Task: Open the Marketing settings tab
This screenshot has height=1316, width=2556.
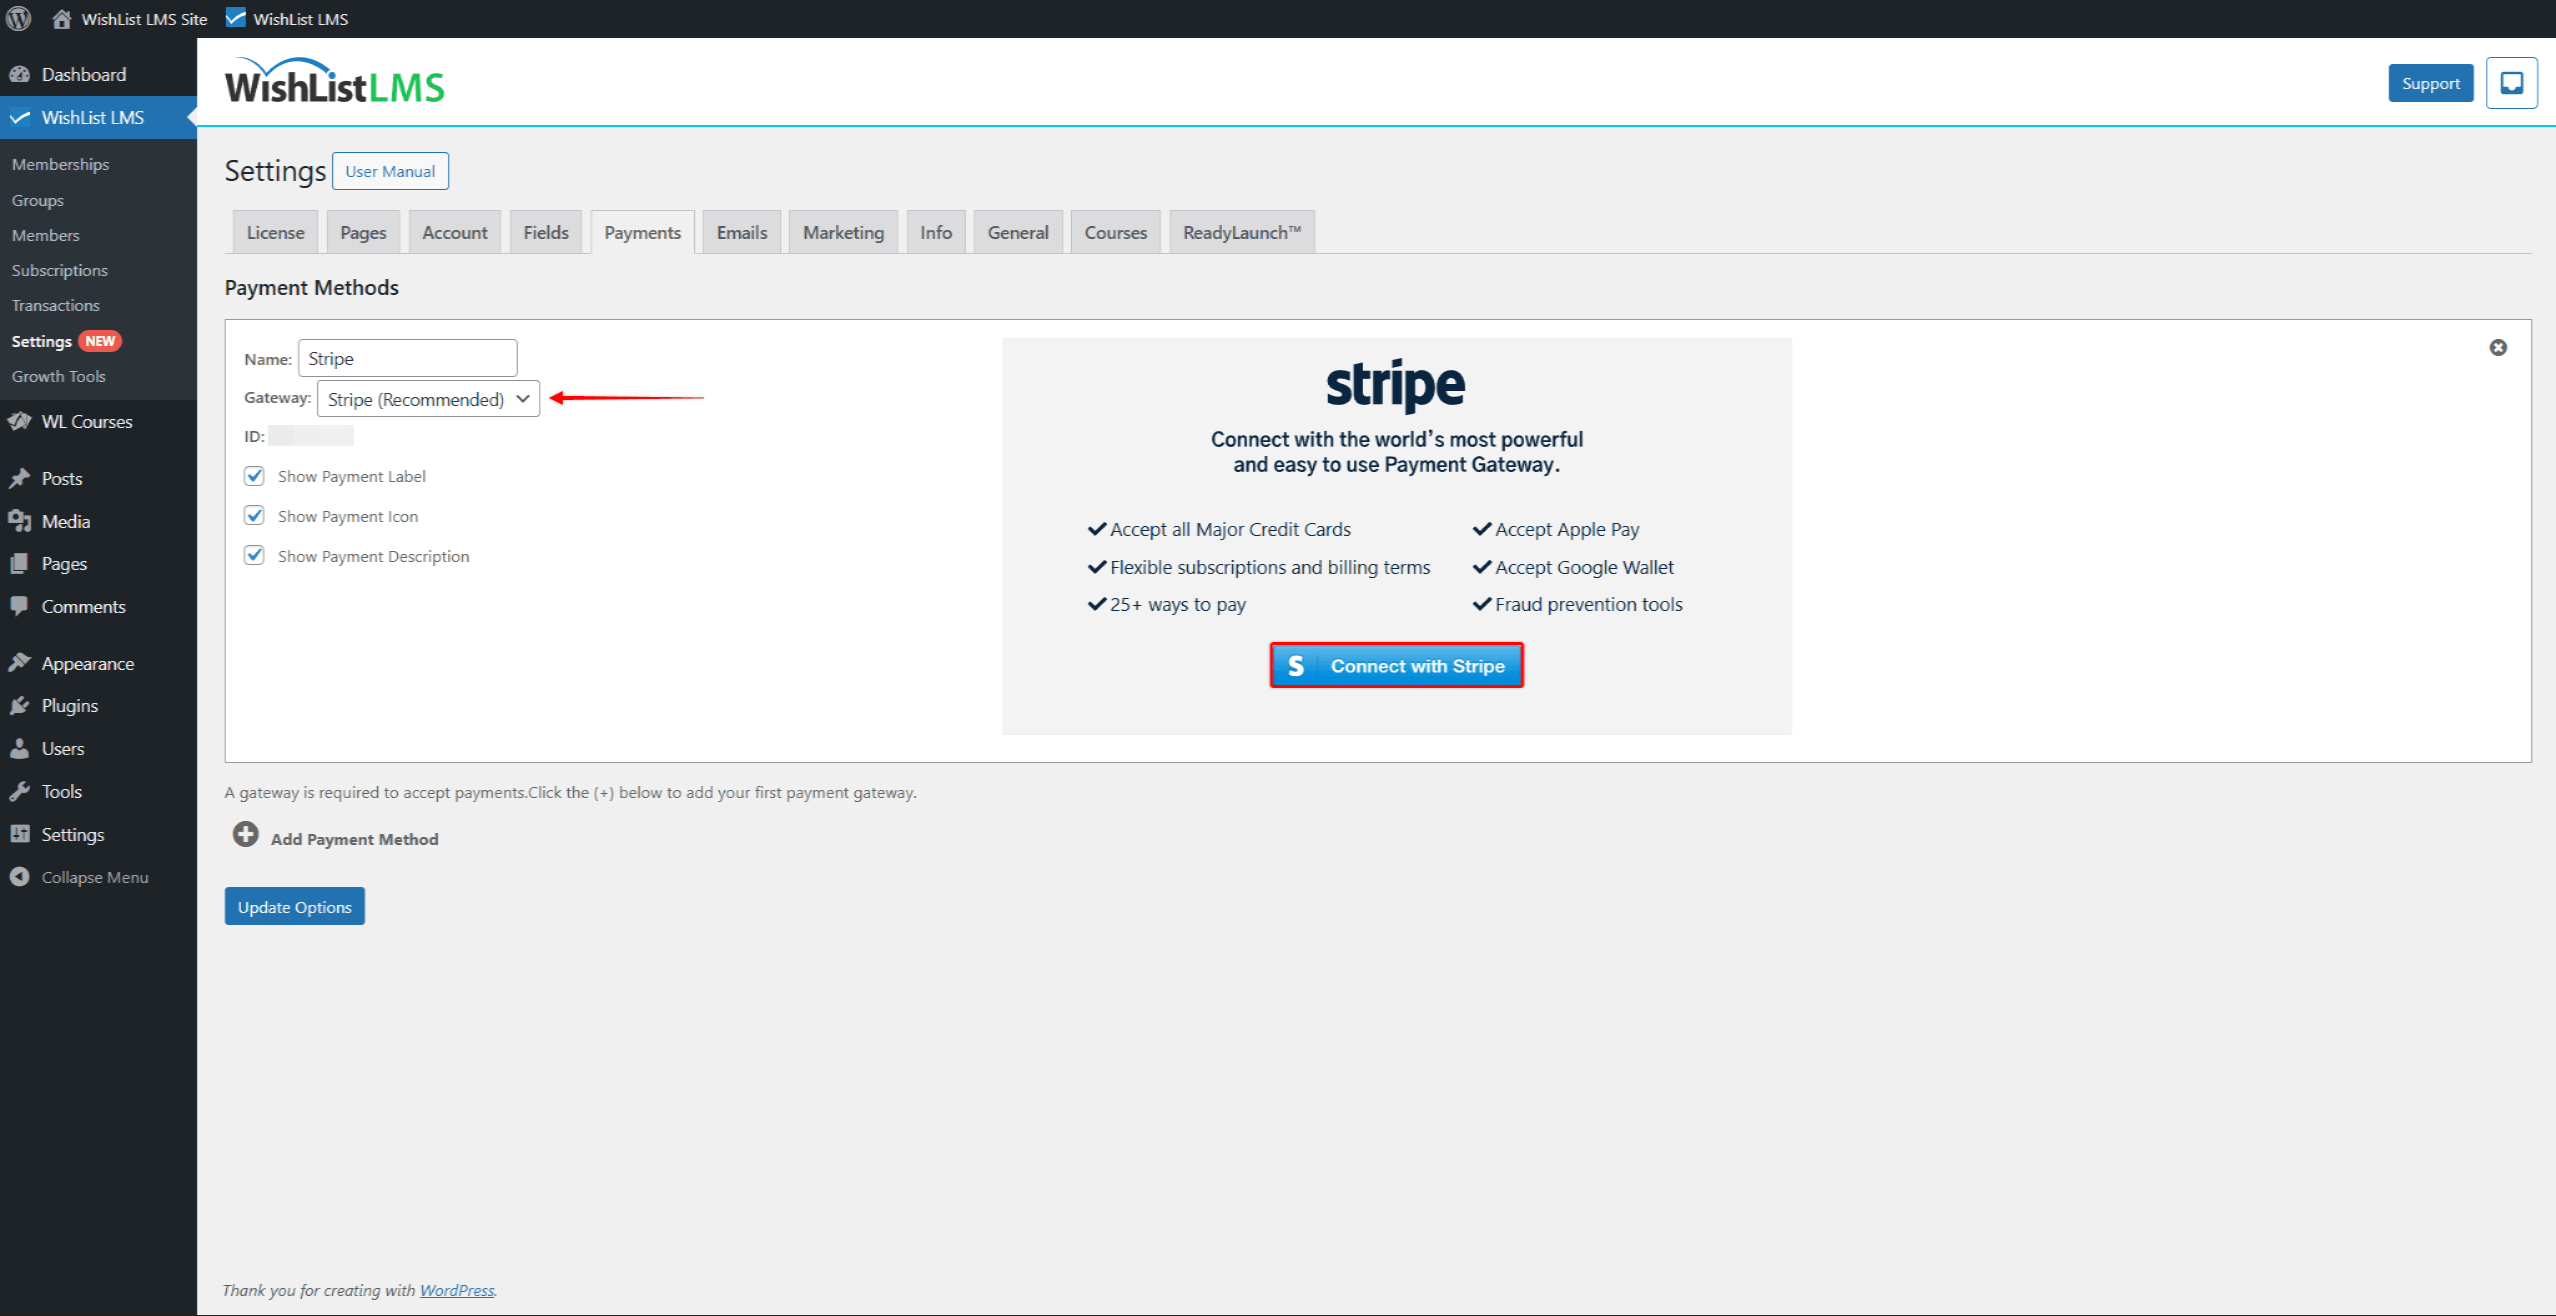Action: 842,231
